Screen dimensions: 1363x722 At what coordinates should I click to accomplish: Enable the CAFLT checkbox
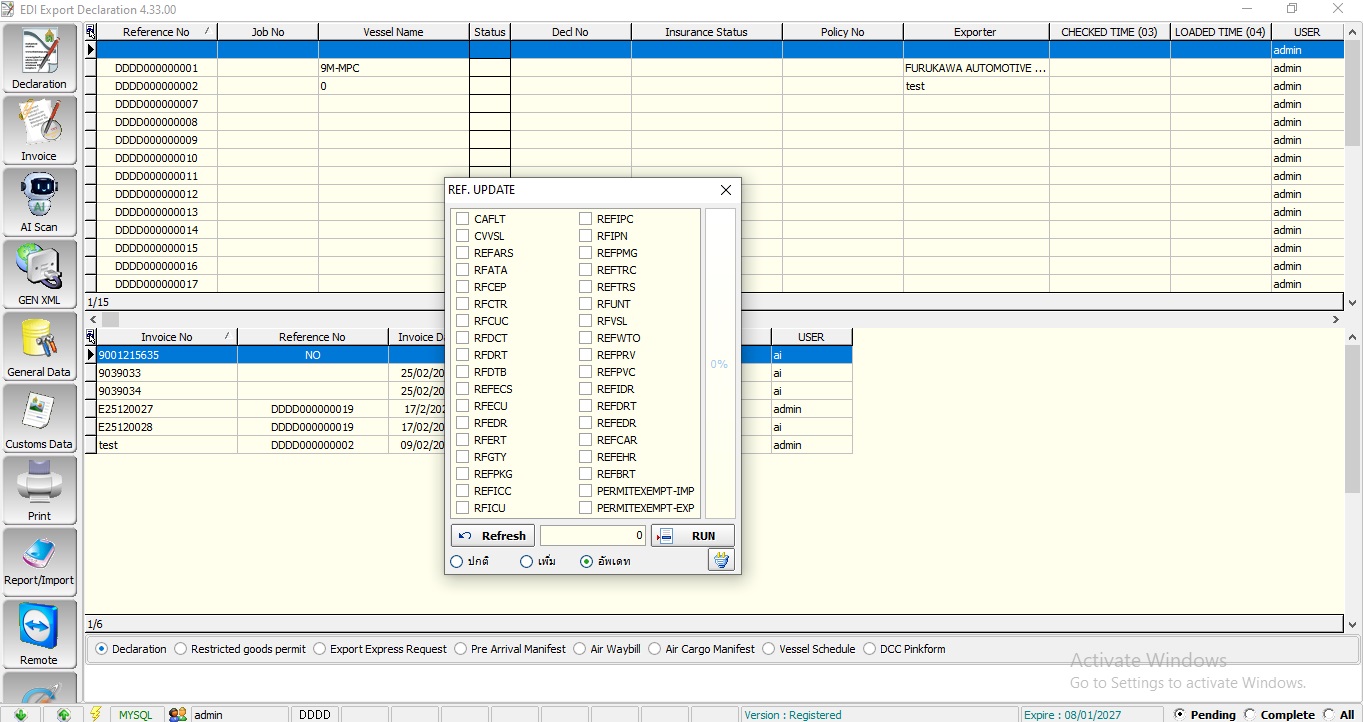click(x=463, y=219)
